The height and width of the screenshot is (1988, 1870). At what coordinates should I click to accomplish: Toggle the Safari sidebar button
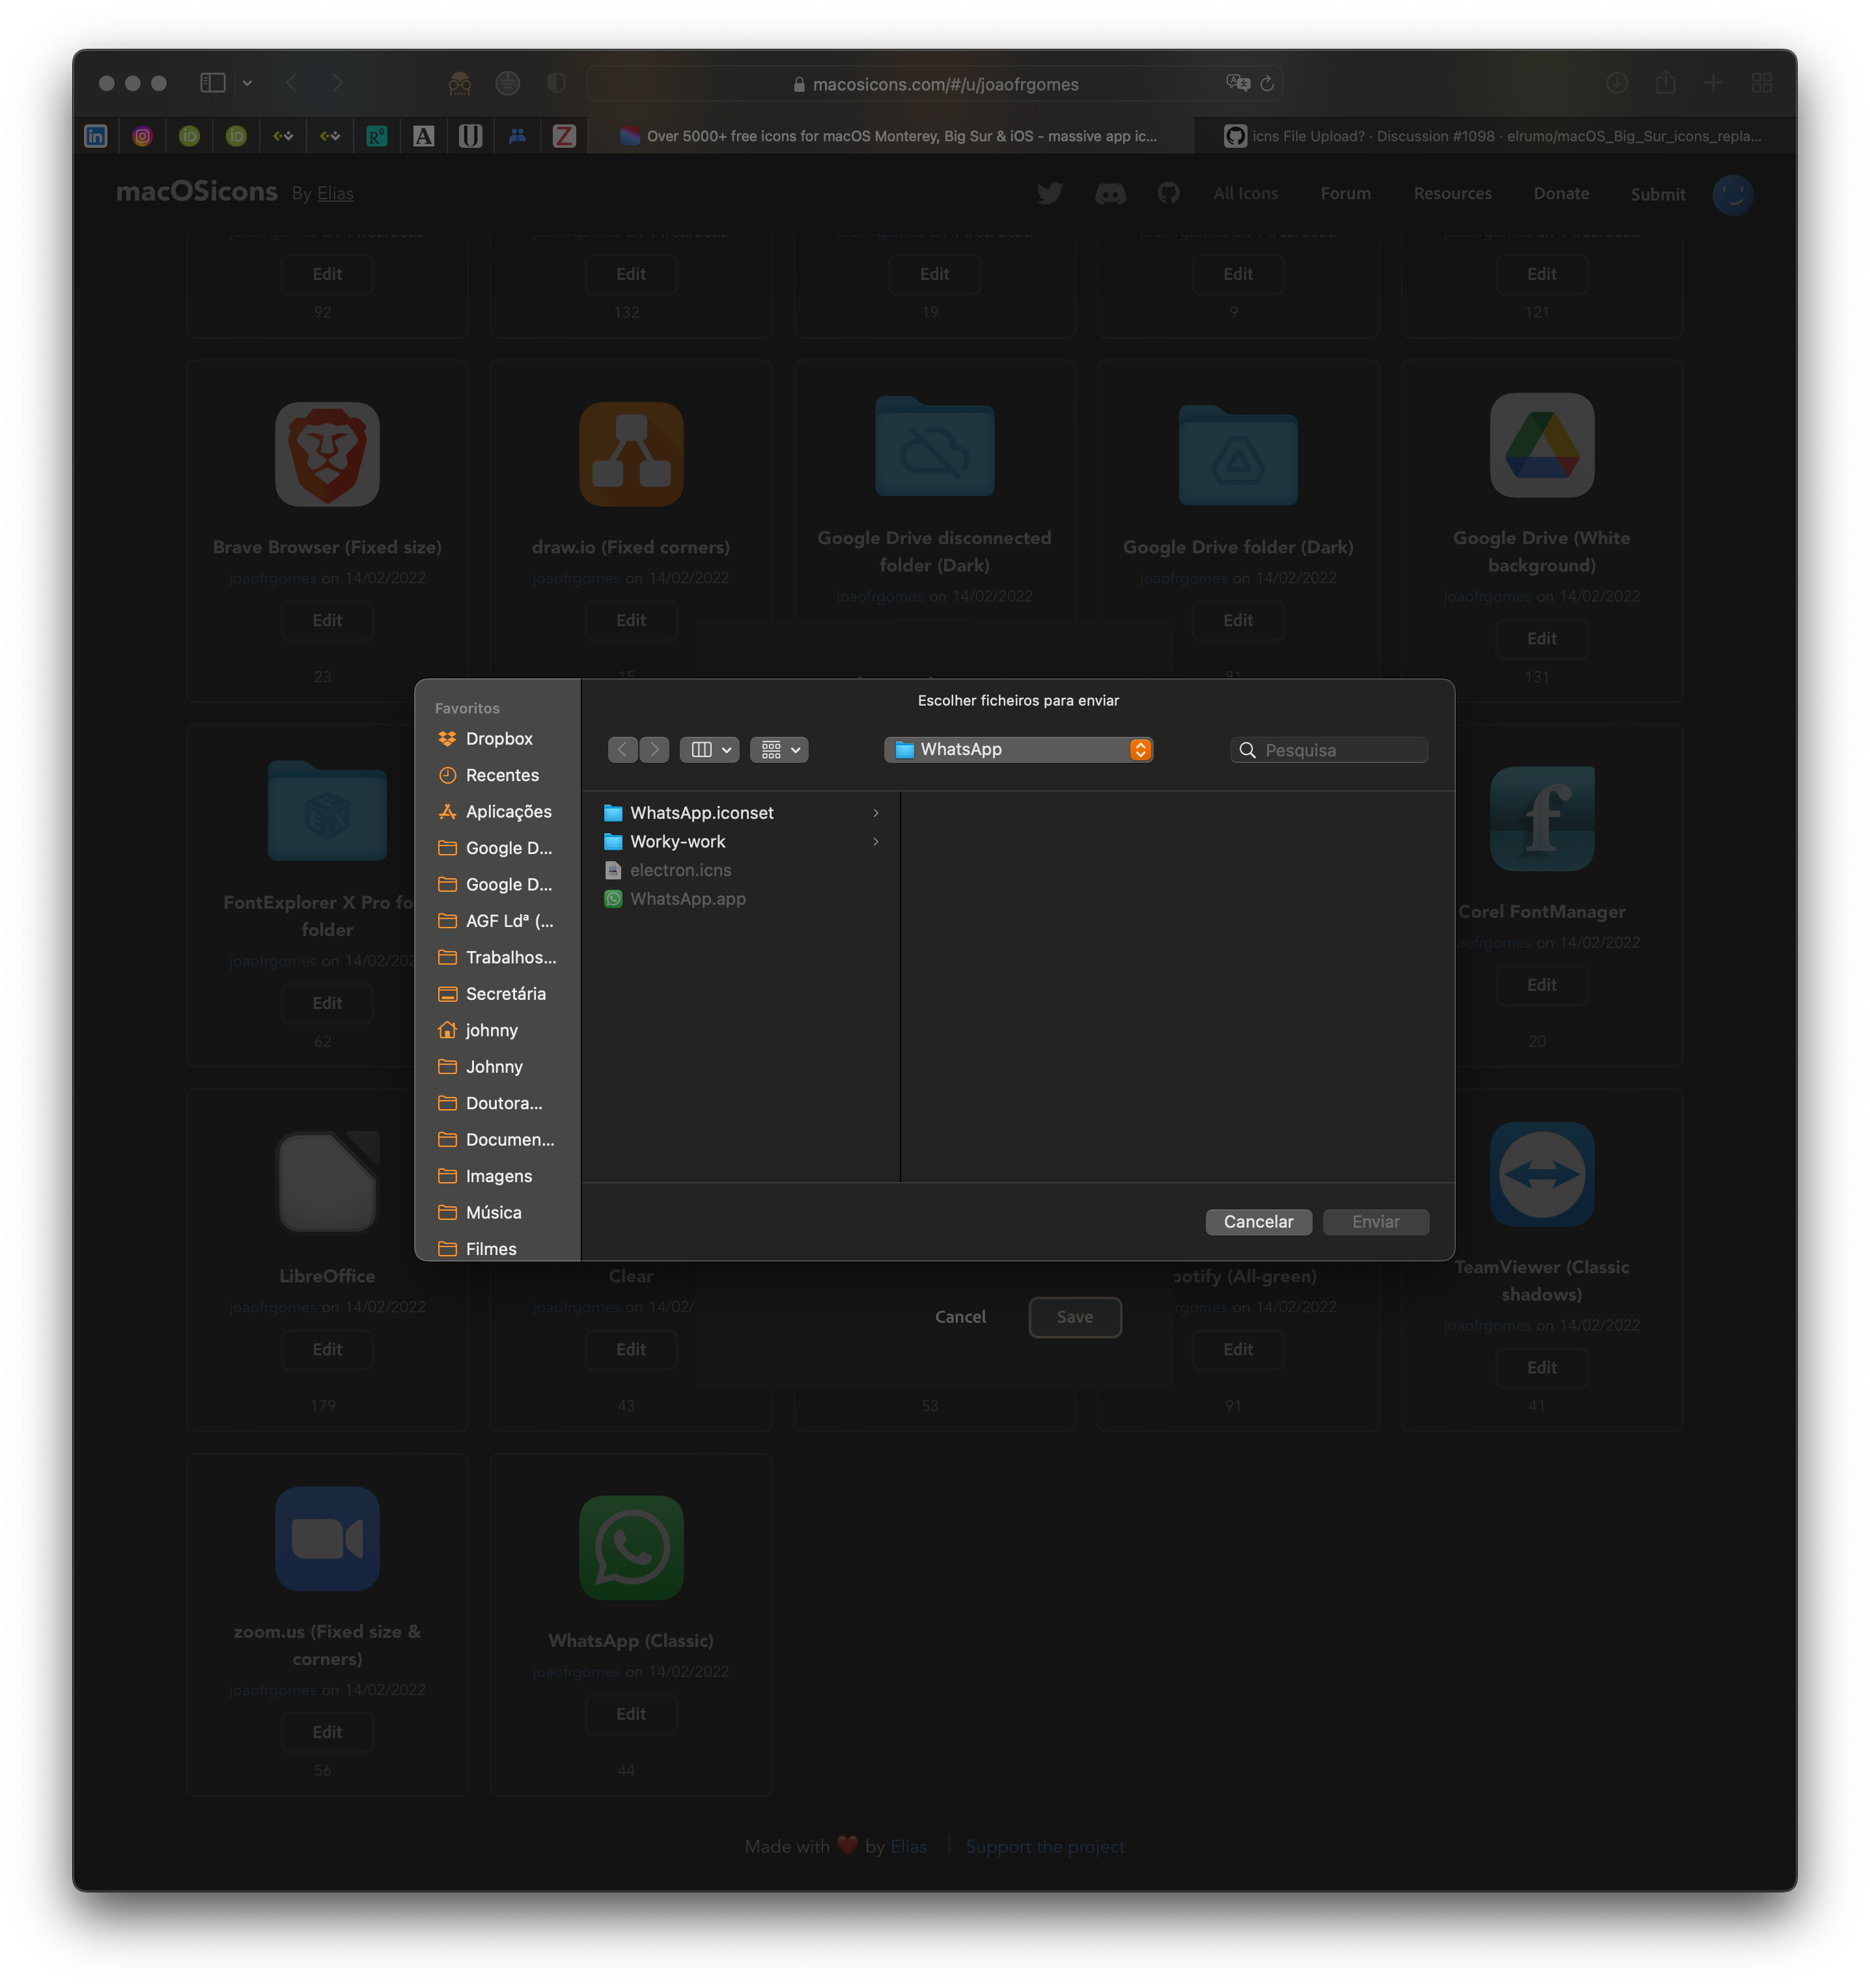(212, 83)
